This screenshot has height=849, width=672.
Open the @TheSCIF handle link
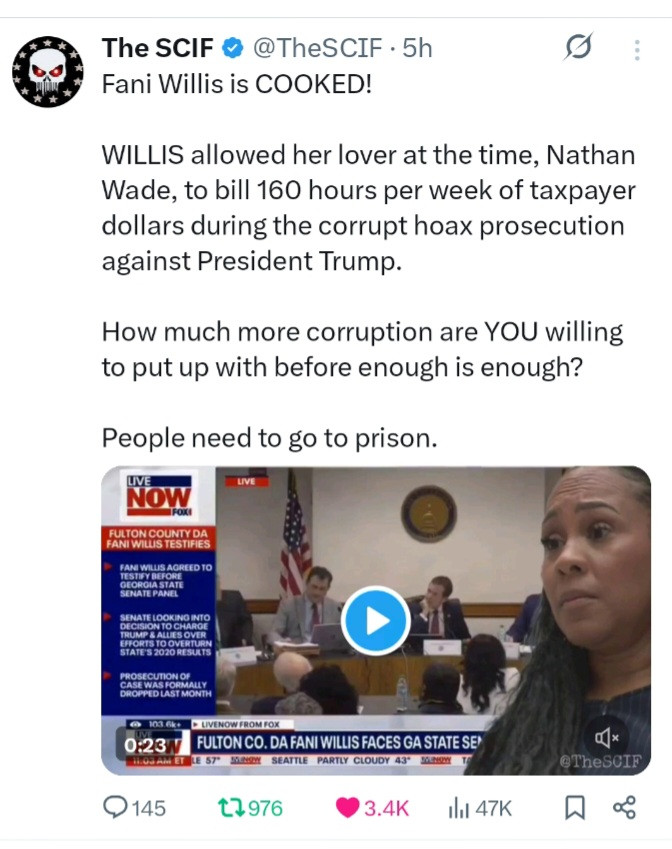(318, 48)
